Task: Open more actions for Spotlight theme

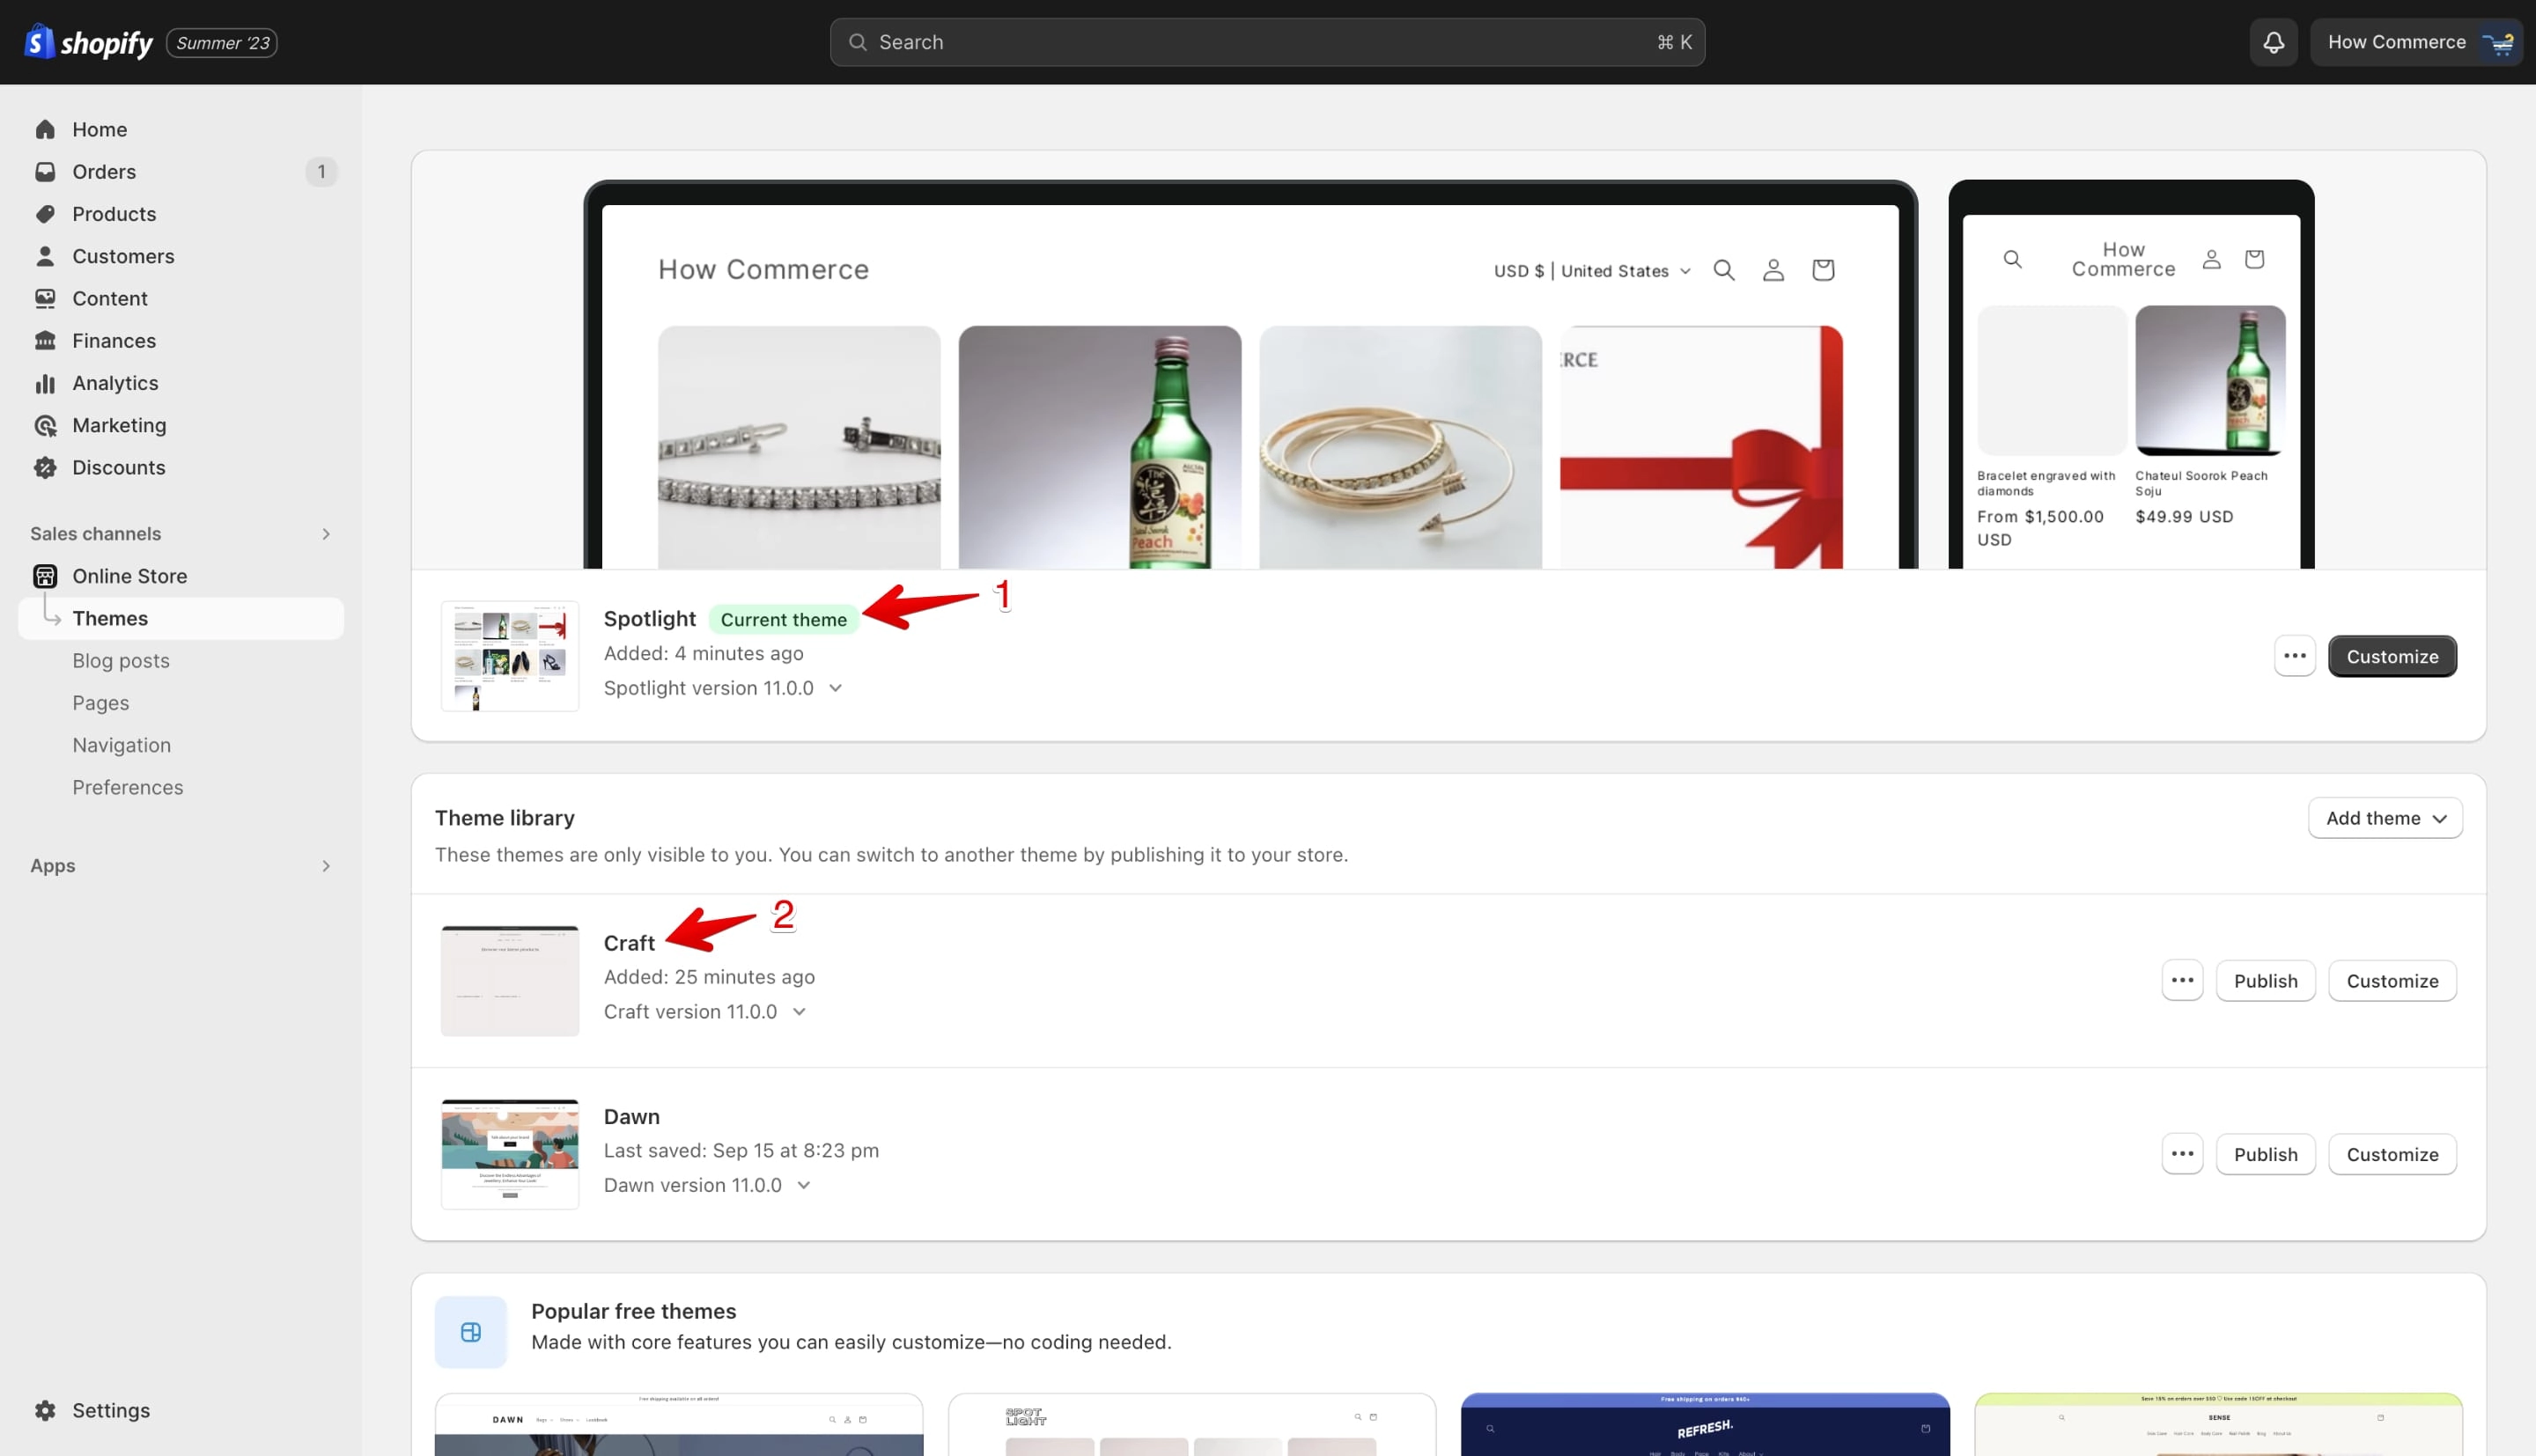Action: click(x=2294, y=656)
